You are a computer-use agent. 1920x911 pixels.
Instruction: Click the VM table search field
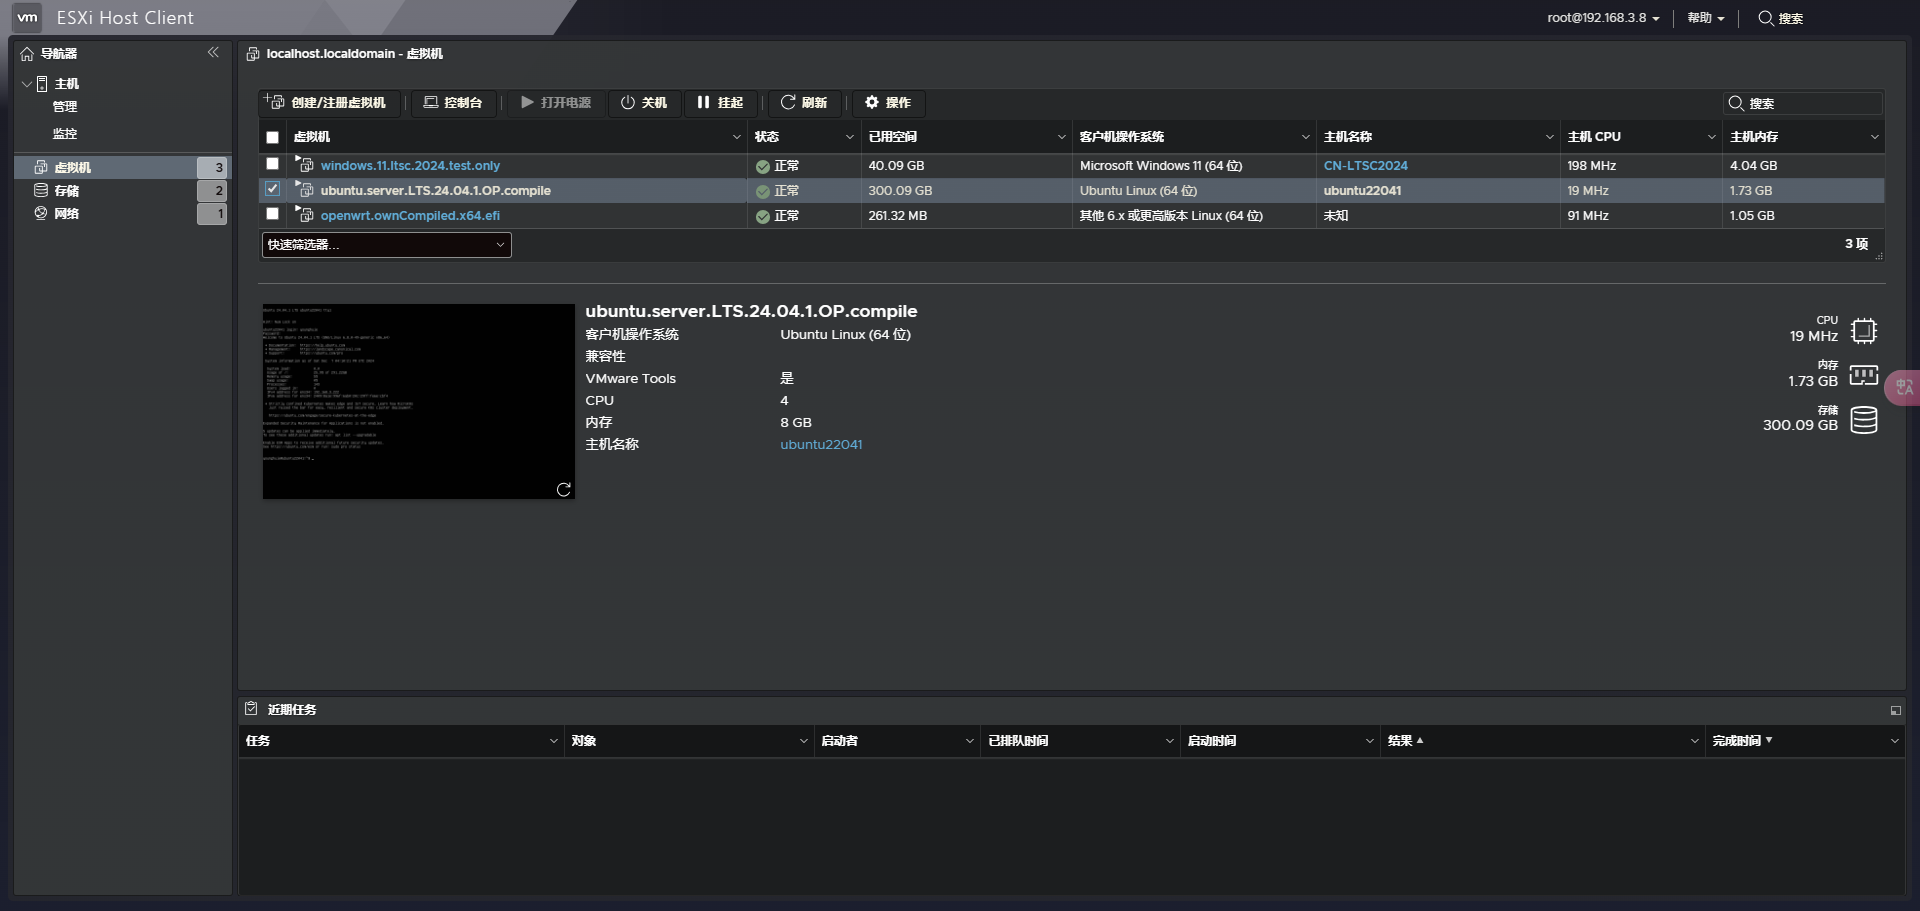pyautogui.click(x=1812, y=104)
